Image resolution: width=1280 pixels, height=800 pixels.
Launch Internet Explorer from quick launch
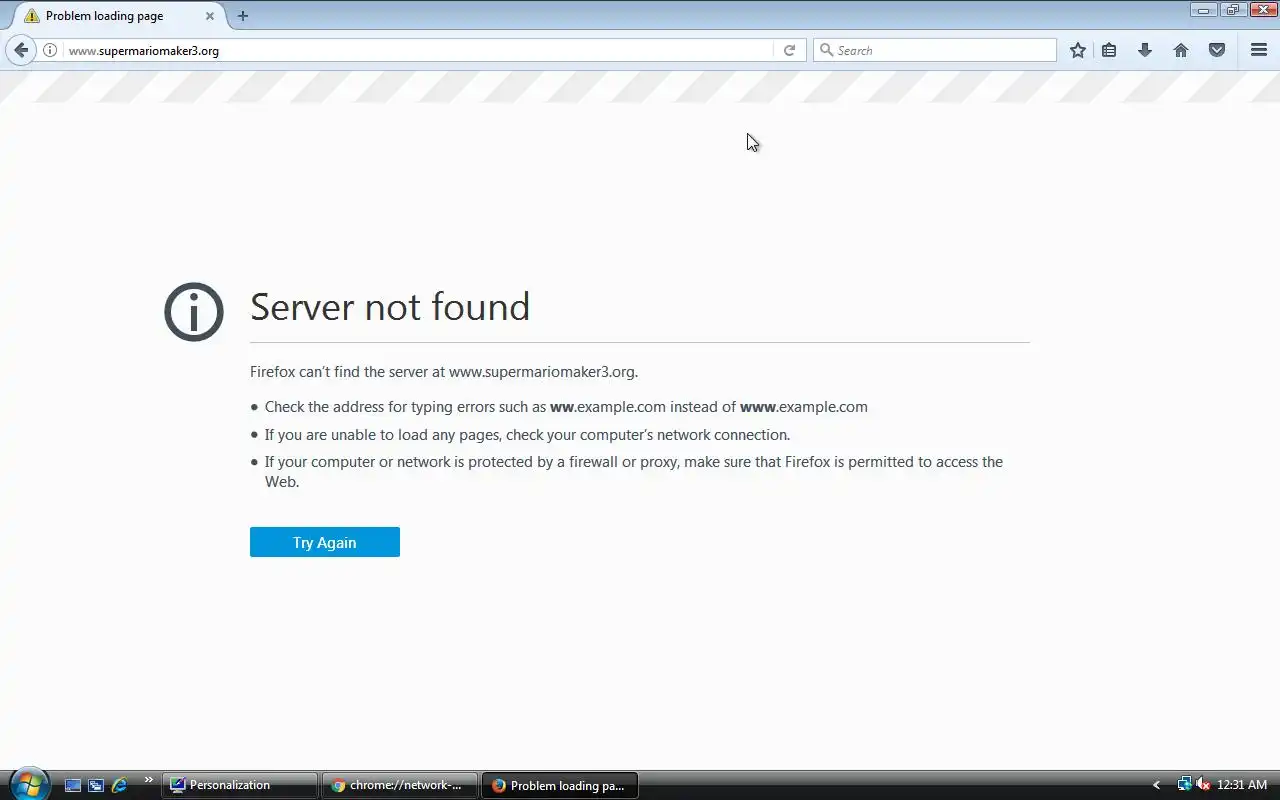tap(119, 785)
